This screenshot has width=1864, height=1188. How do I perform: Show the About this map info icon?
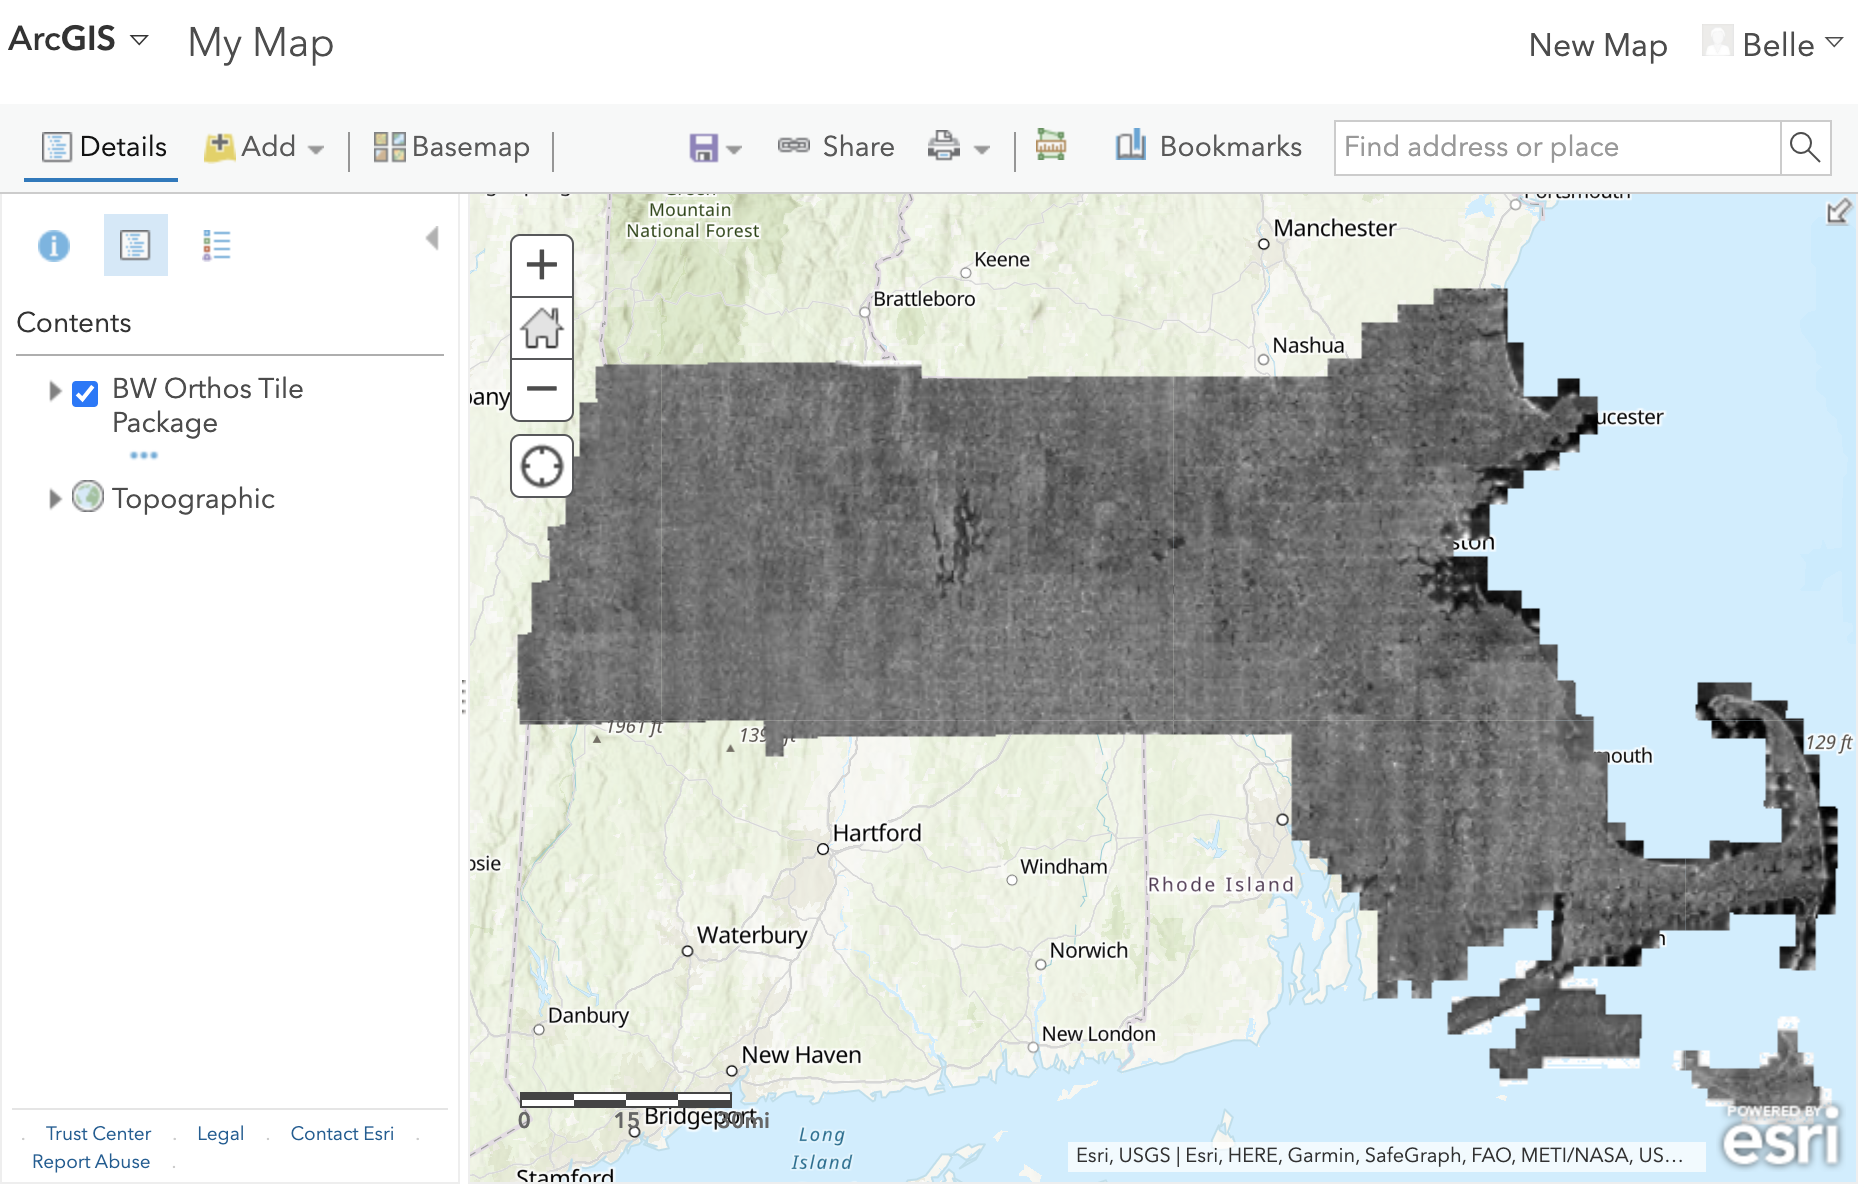[54, 245]
